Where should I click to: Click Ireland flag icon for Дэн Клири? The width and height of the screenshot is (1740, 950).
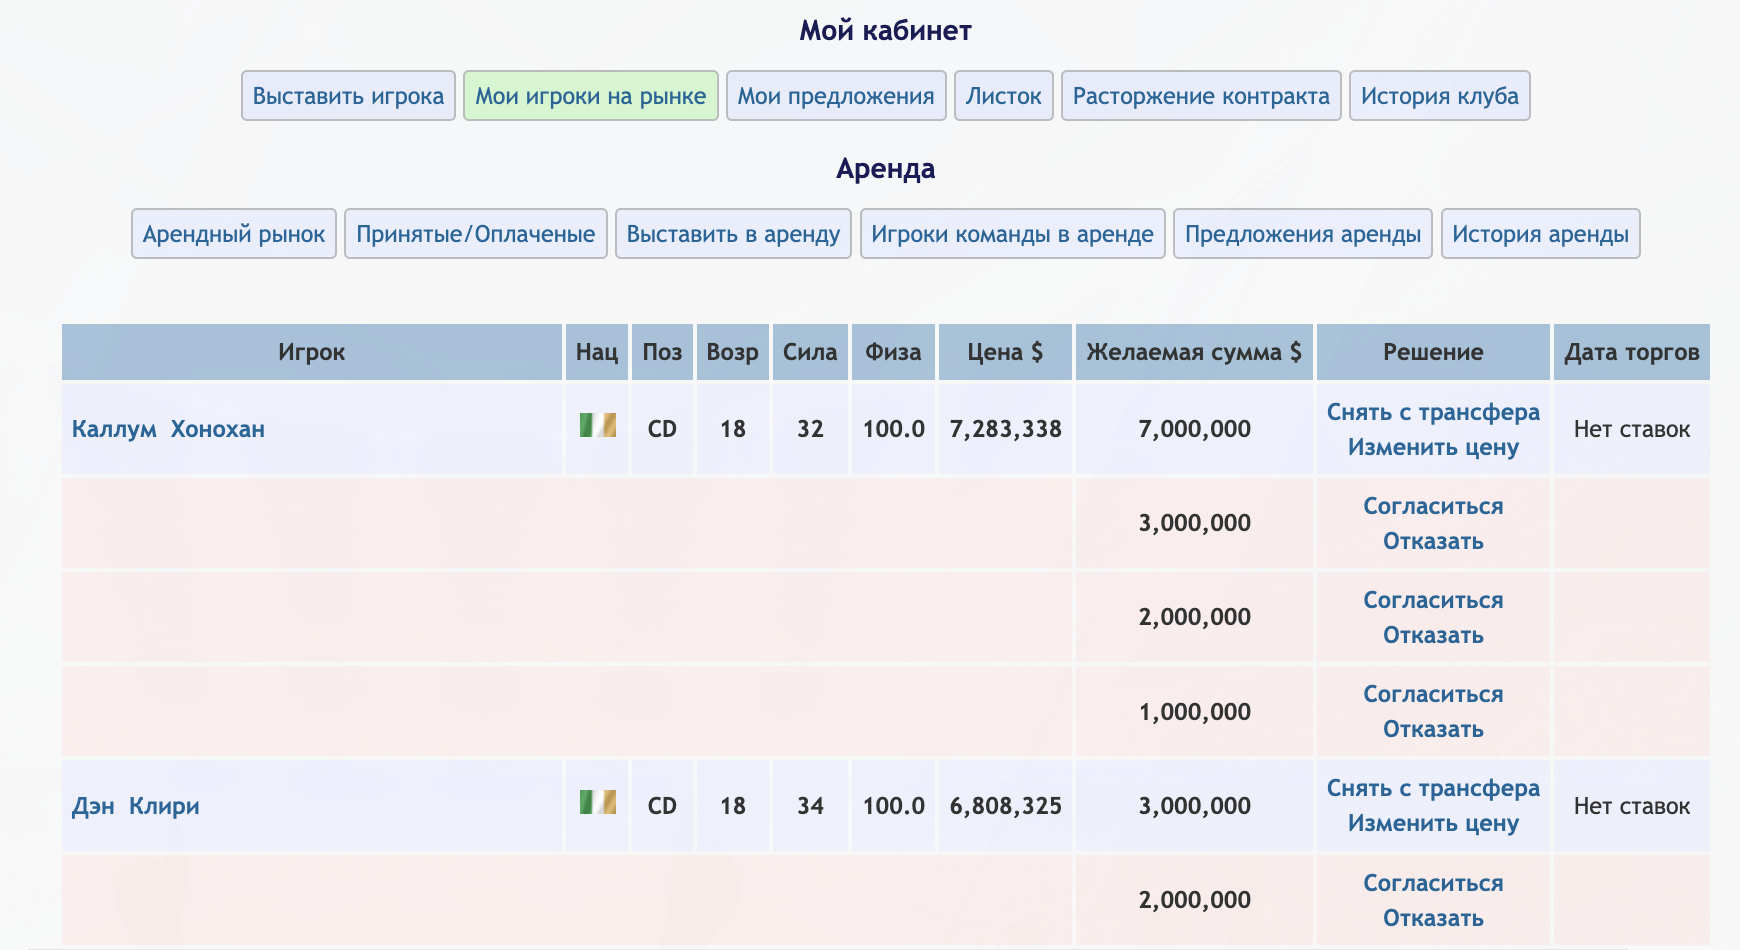597,802
